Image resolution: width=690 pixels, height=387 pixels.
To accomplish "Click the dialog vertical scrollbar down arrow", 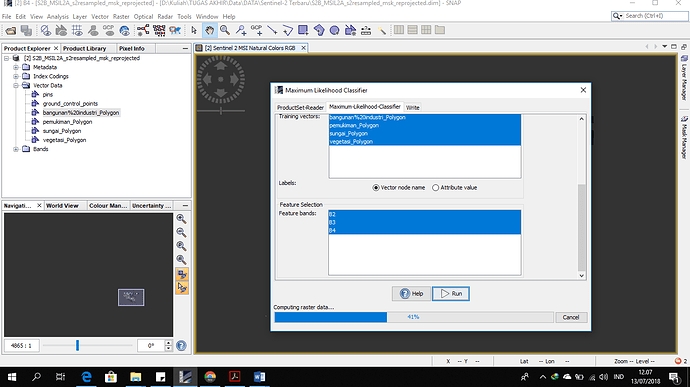I will click(x=582, y=276).
